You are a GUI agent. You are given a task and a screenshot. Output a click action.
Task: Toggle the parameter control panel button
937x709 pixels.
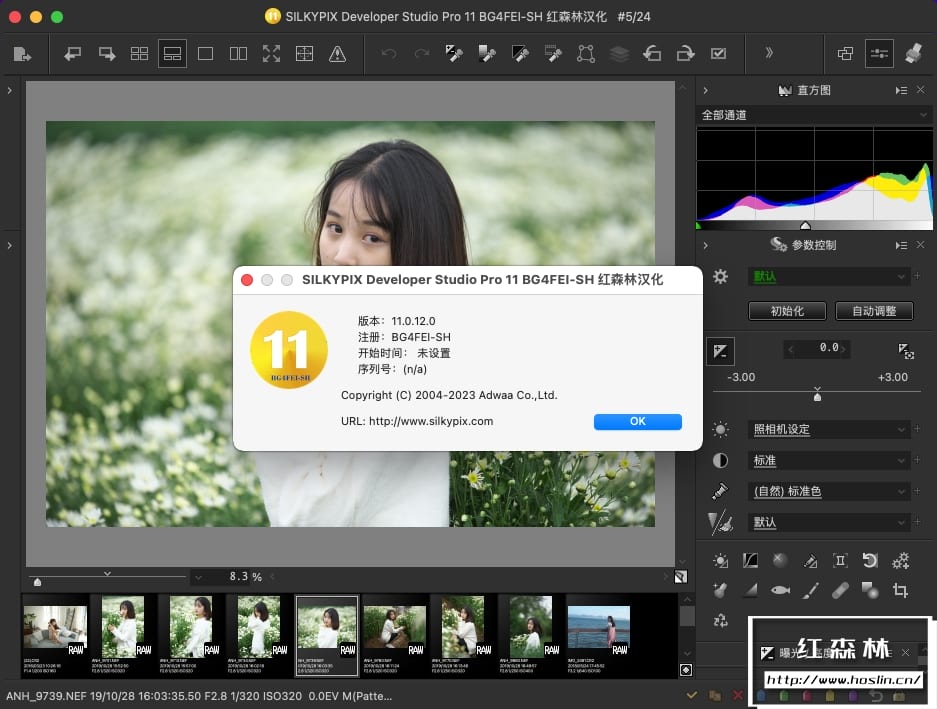pyautogui.click(x=879, y=54)
